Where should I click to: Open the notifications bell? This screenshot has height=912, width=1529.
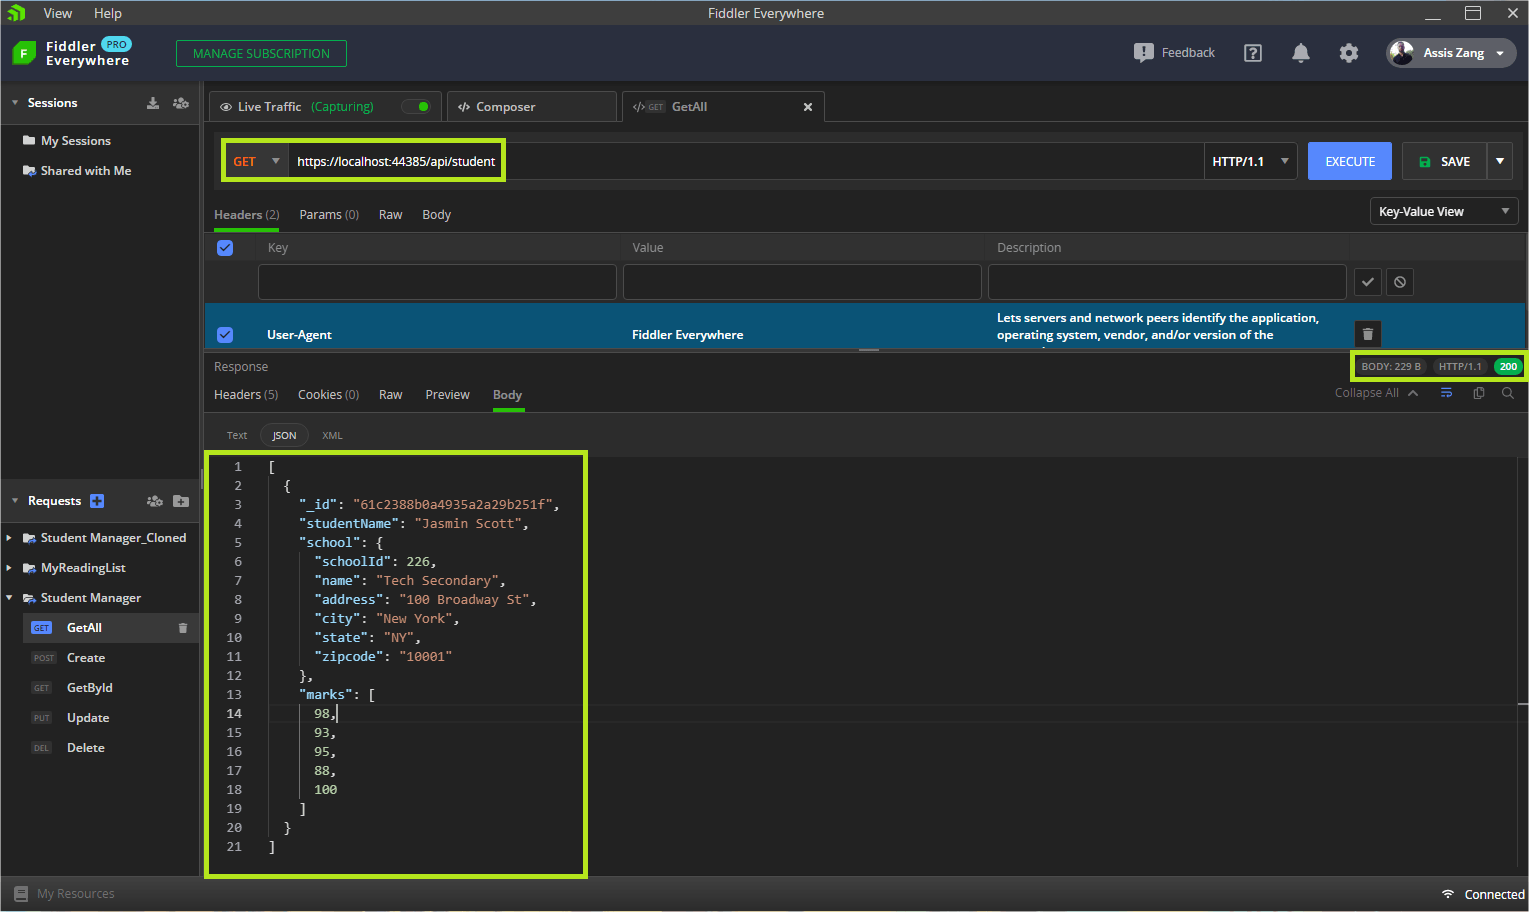point(1300,53)
